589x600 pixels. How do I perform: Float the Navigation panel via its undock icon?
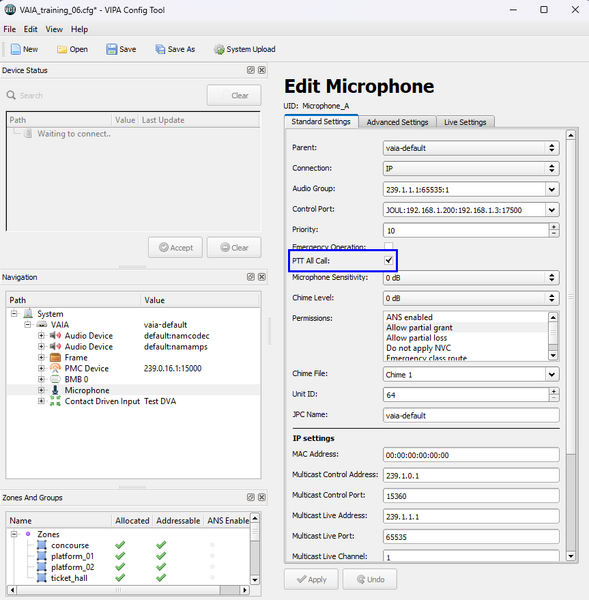(x=251, y=277)
